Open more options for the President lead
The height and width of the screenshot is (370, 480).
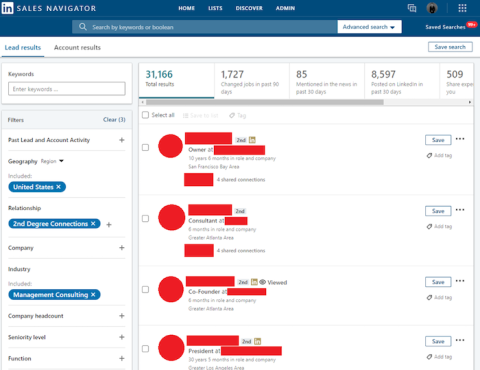pyautogui.click(x=460, y=340)
